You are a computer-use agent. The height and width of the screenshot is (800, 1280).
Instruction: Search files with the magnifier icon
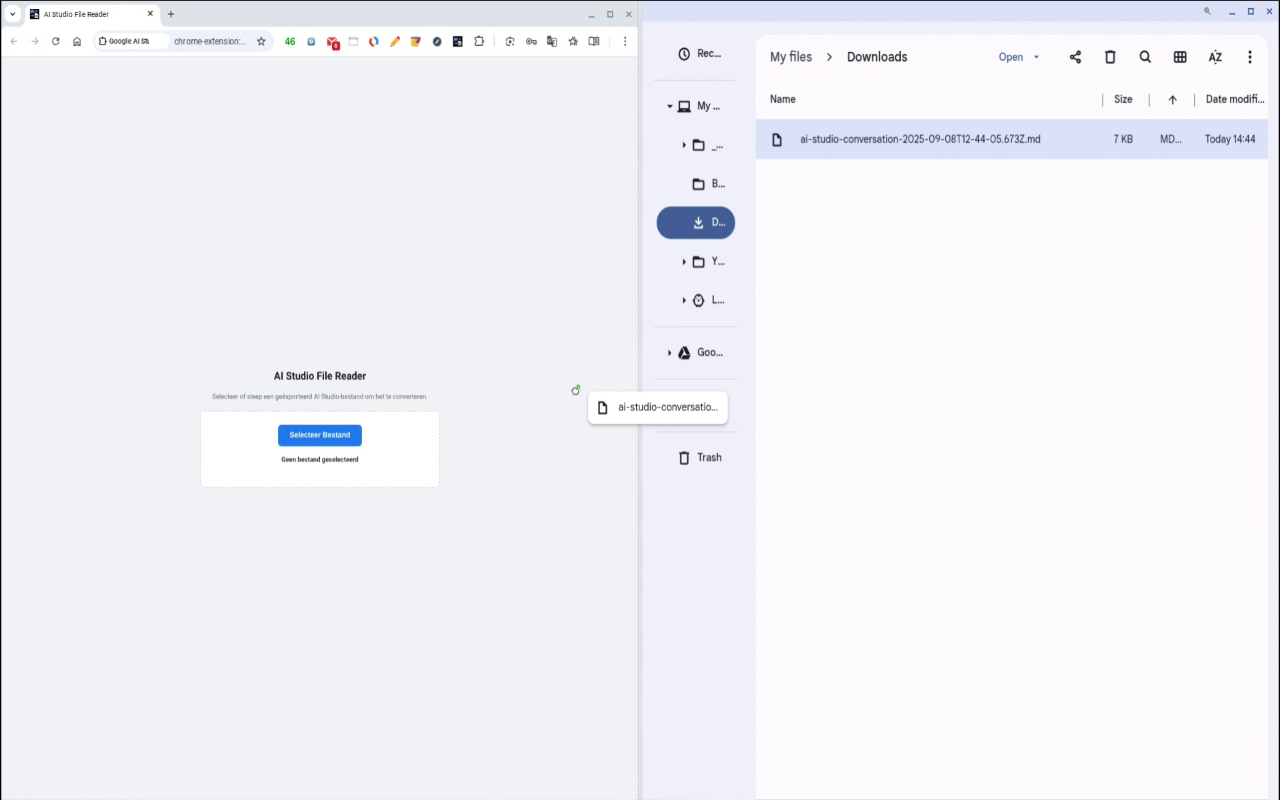pos(1145,57)
